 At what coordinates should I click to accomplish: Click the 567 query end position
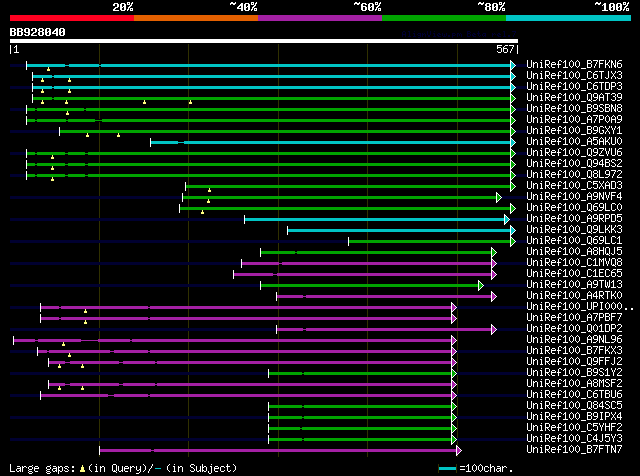pos(505,49)
